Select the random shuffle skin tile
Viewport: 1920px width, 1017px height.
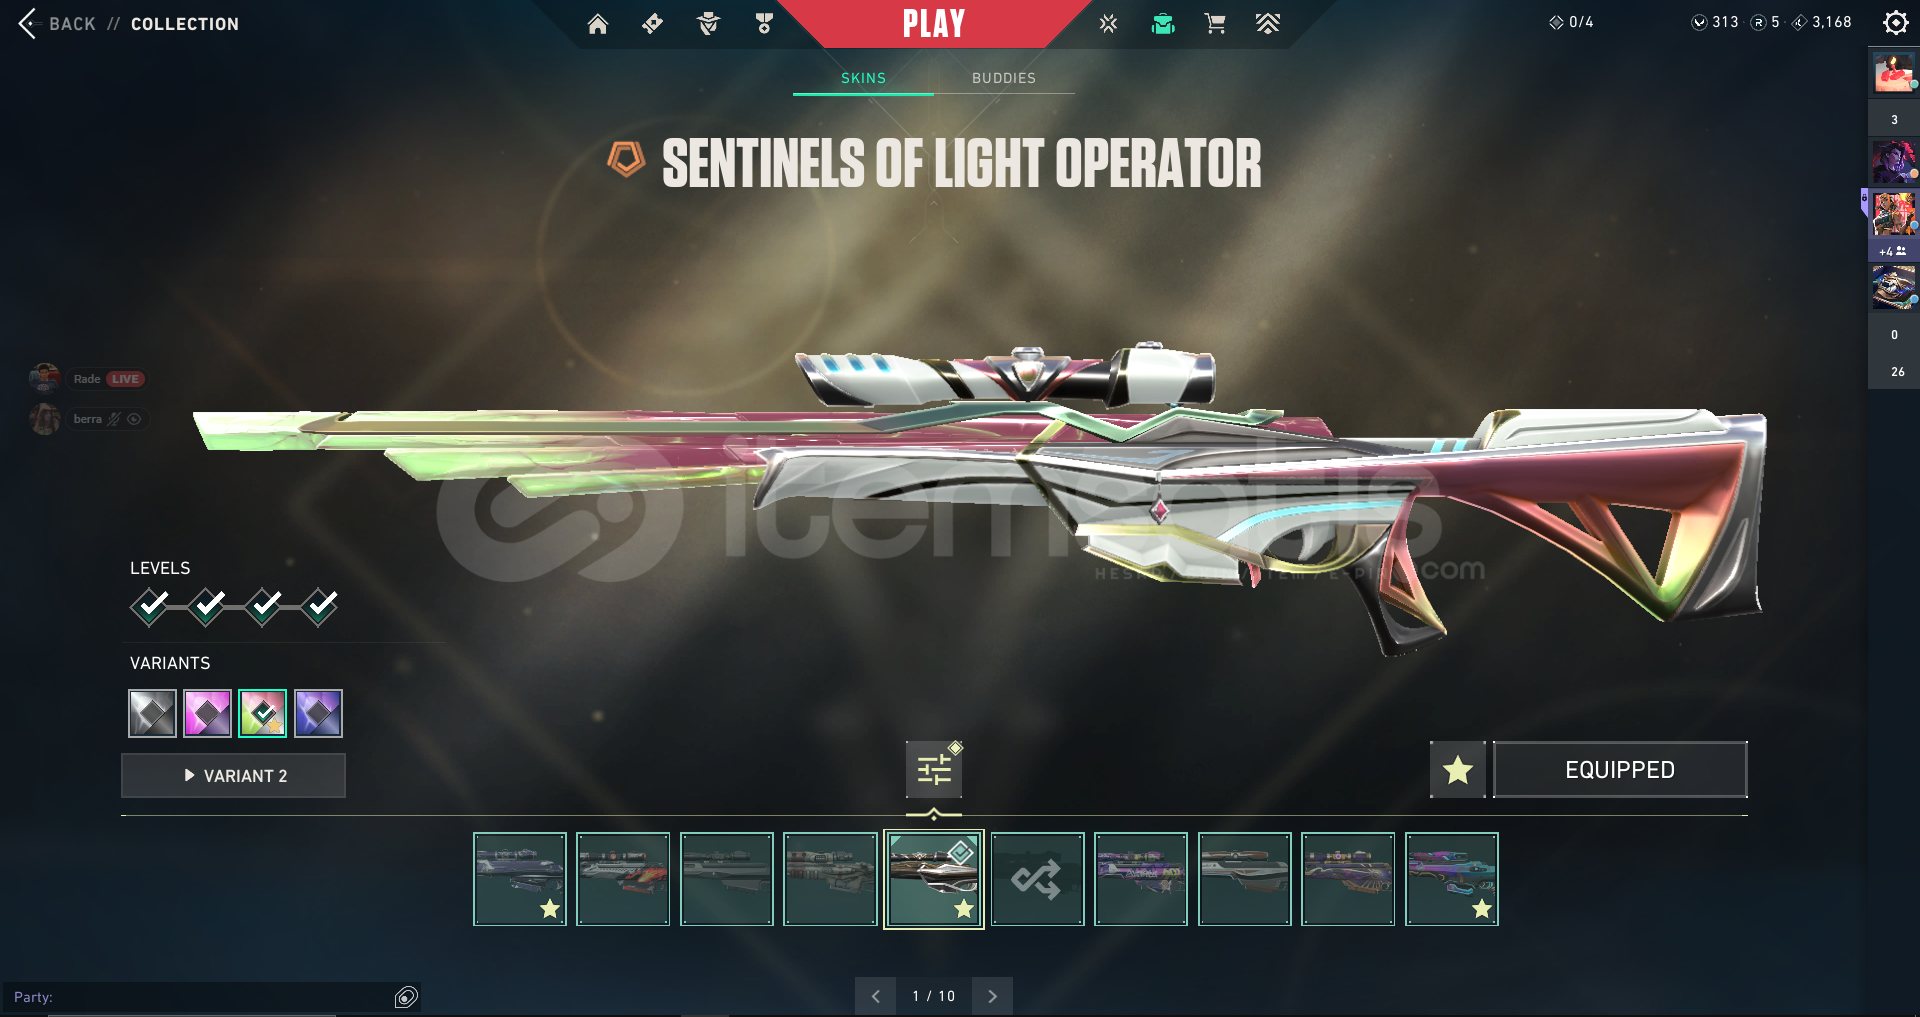point(1037,879)
